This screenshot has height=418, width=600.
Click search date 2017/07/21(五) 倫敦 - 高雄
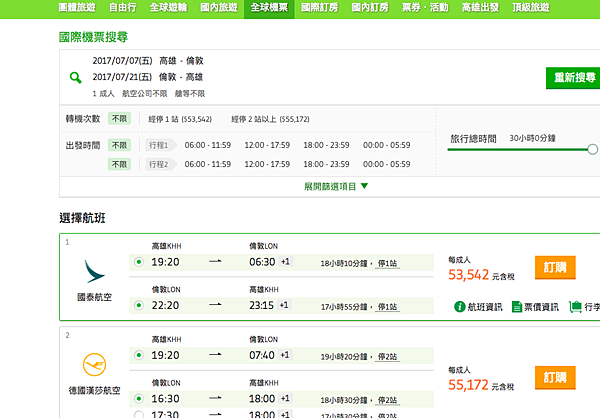[148, 77]
